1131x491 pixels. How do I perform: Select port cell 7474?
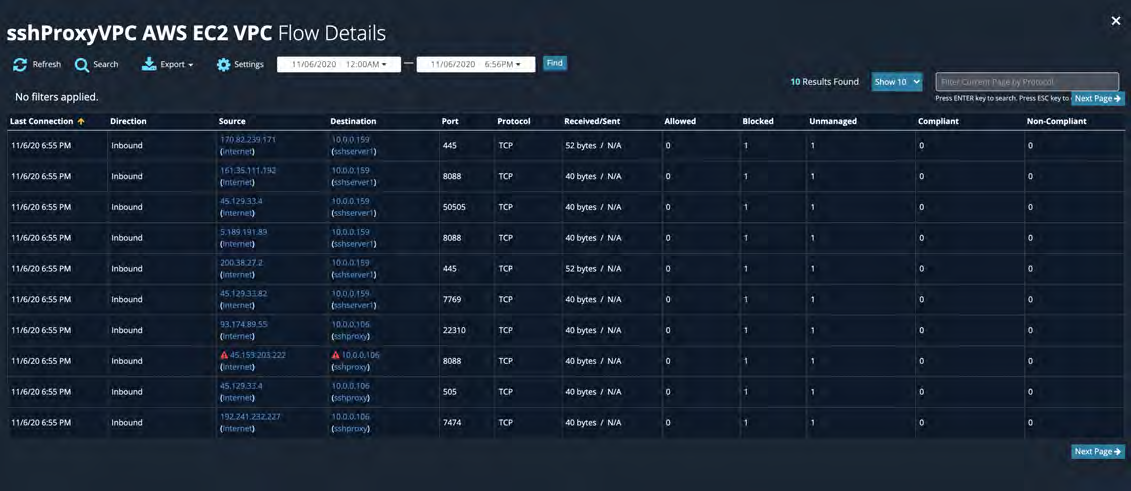coord(451,423)
